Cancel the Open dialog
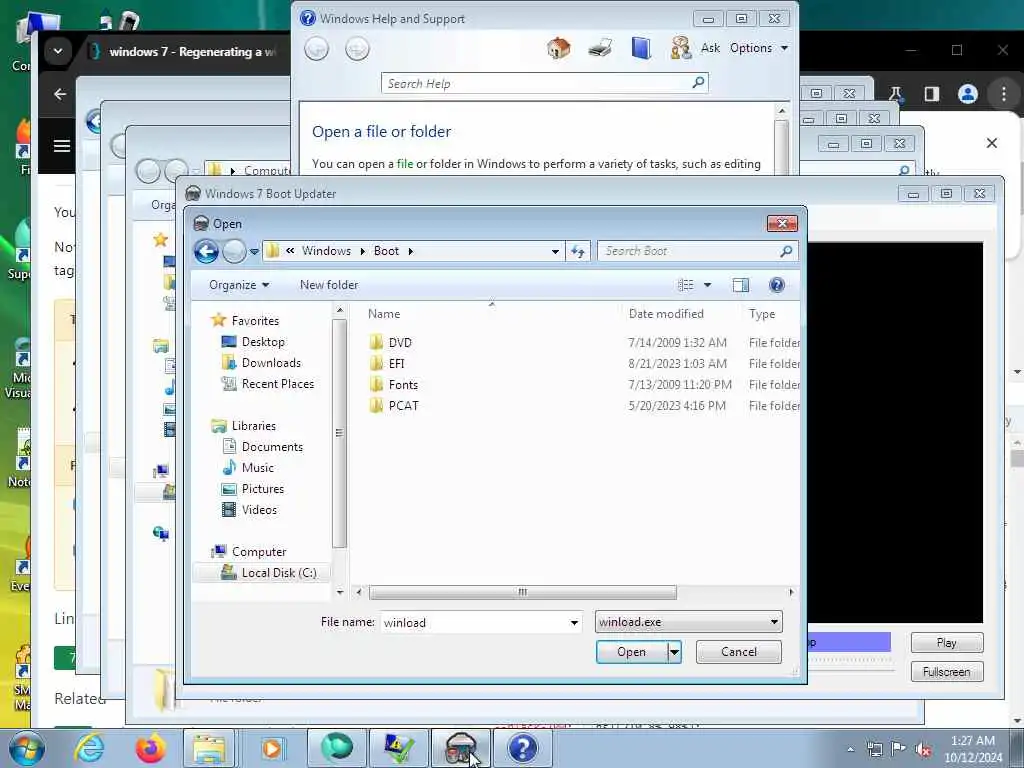This screenshot has width=1024, height=768. click(x=739, y=652)
